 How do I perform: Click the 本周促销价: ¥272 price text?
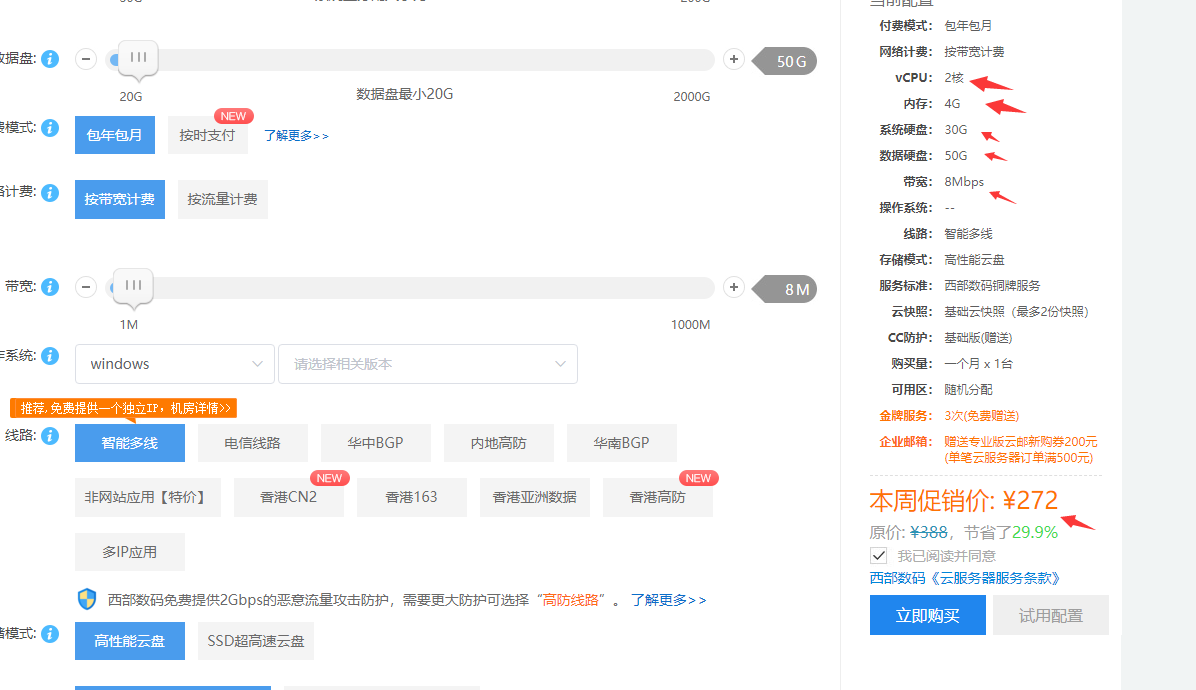(x=963, y=500)
